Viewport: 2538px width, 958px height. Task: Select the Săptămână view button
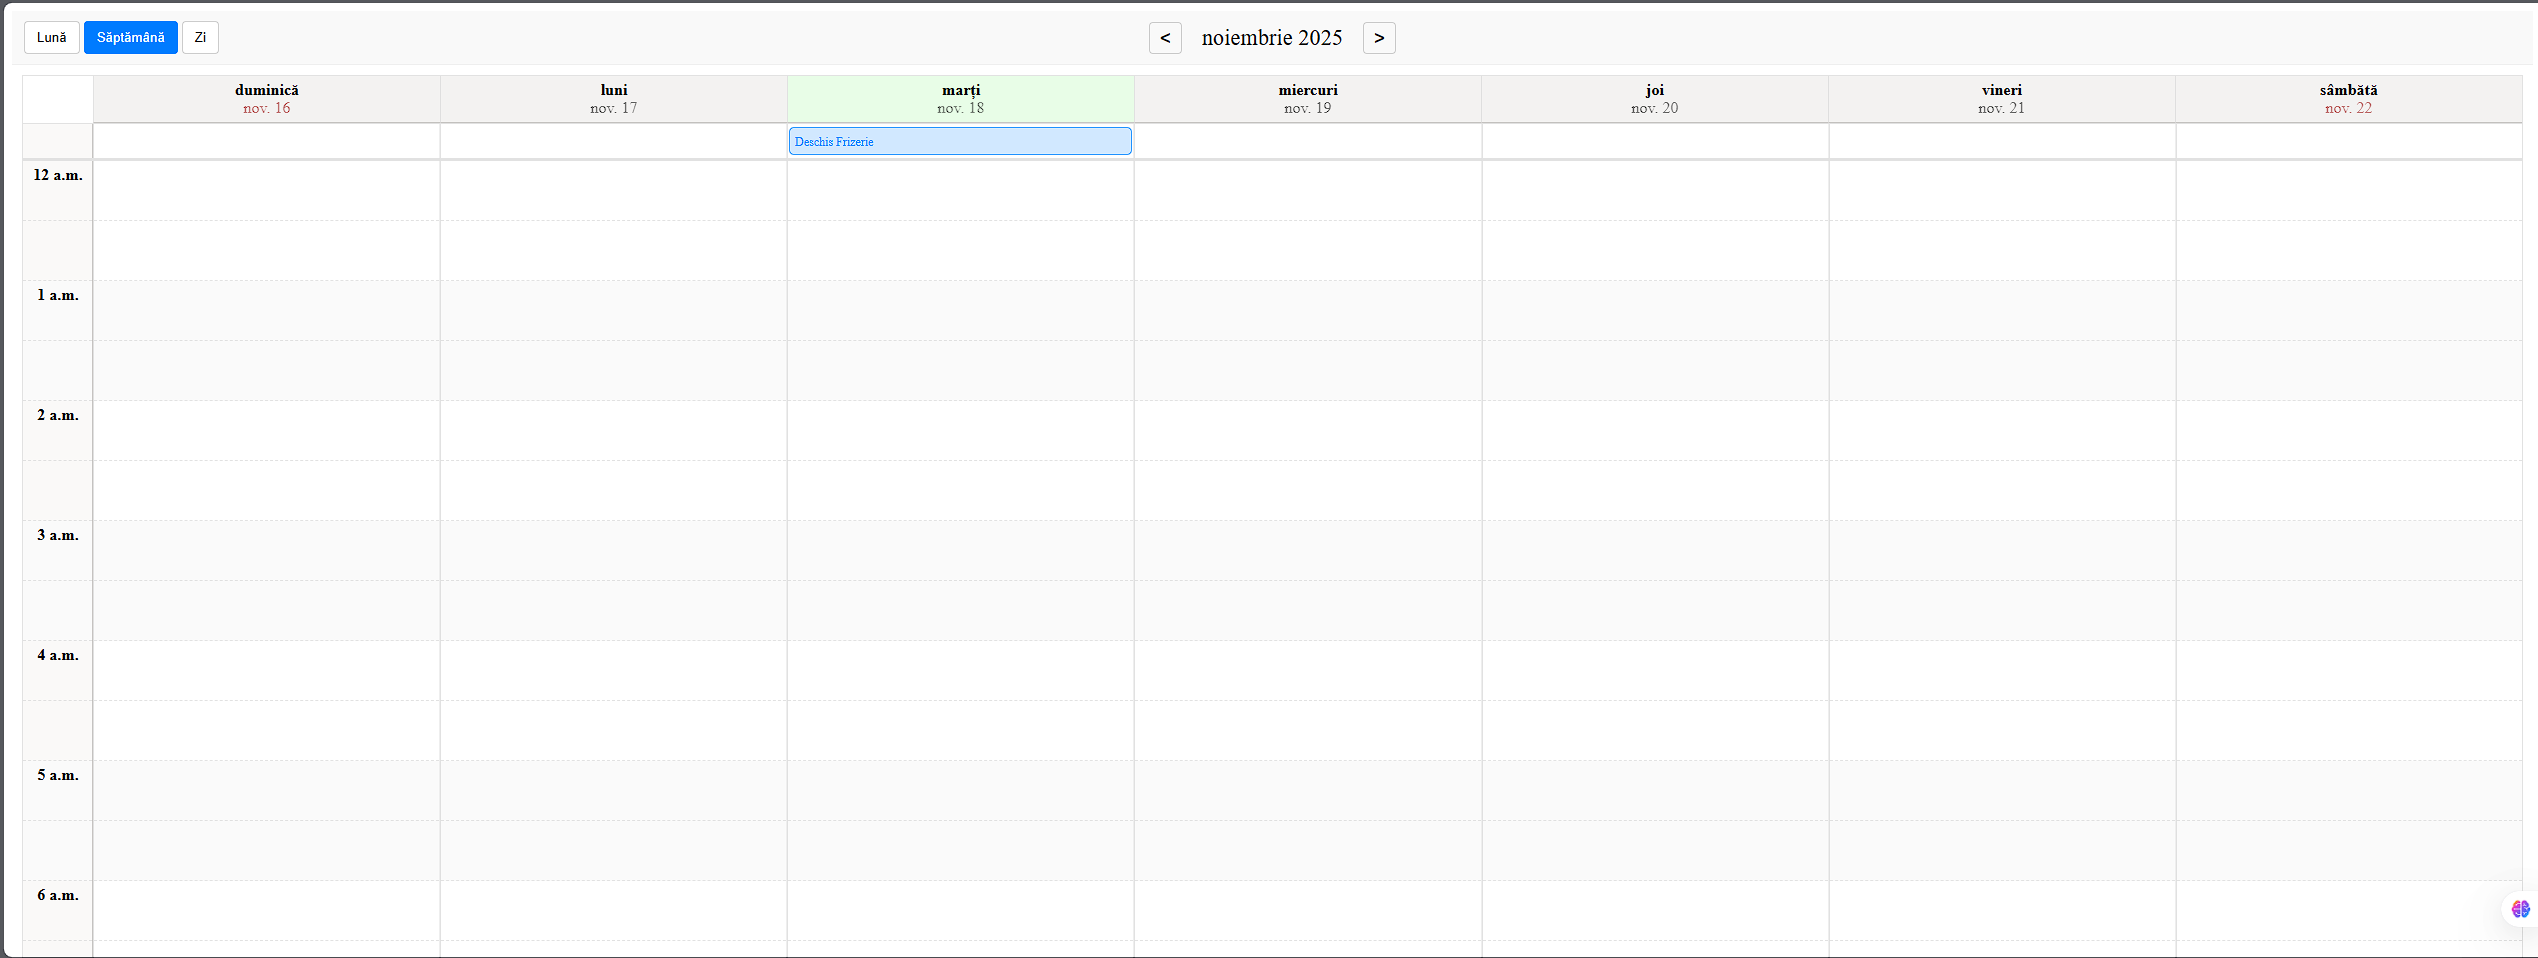point(131,37)
